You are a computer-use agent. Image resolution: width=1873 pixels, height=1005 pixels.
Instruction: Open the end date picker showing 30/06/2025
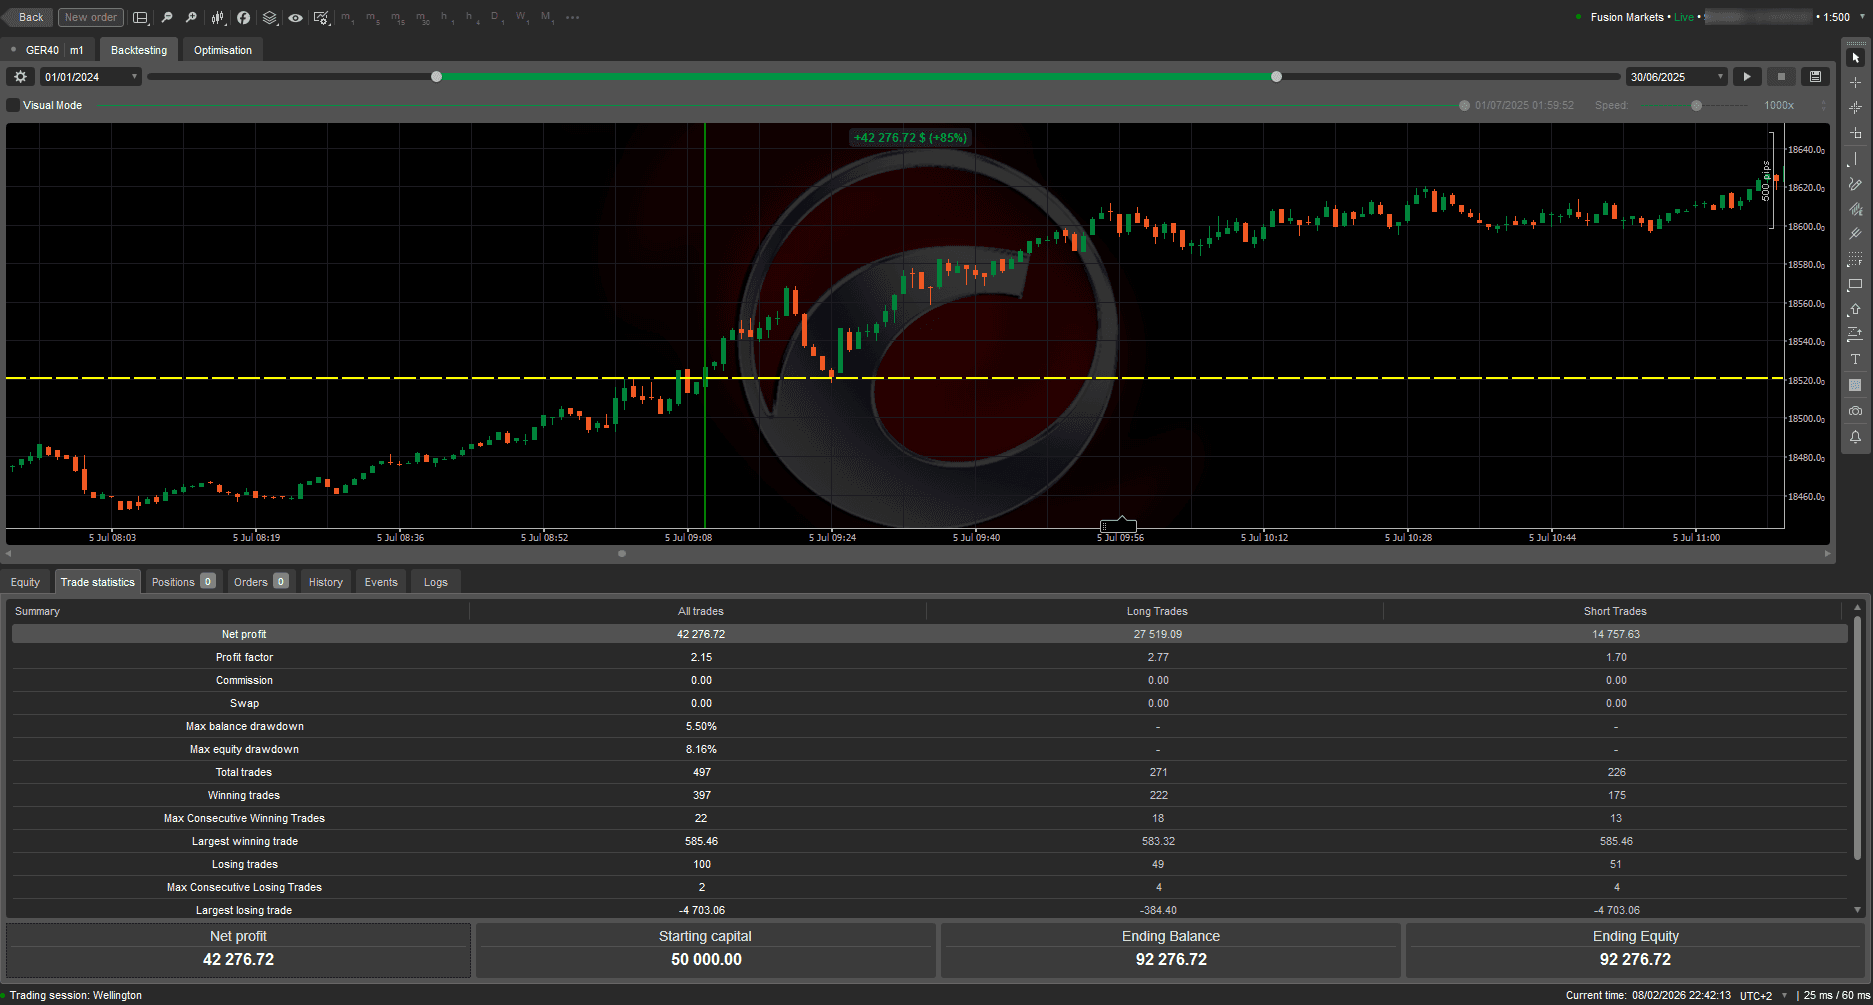(1676, 76)
